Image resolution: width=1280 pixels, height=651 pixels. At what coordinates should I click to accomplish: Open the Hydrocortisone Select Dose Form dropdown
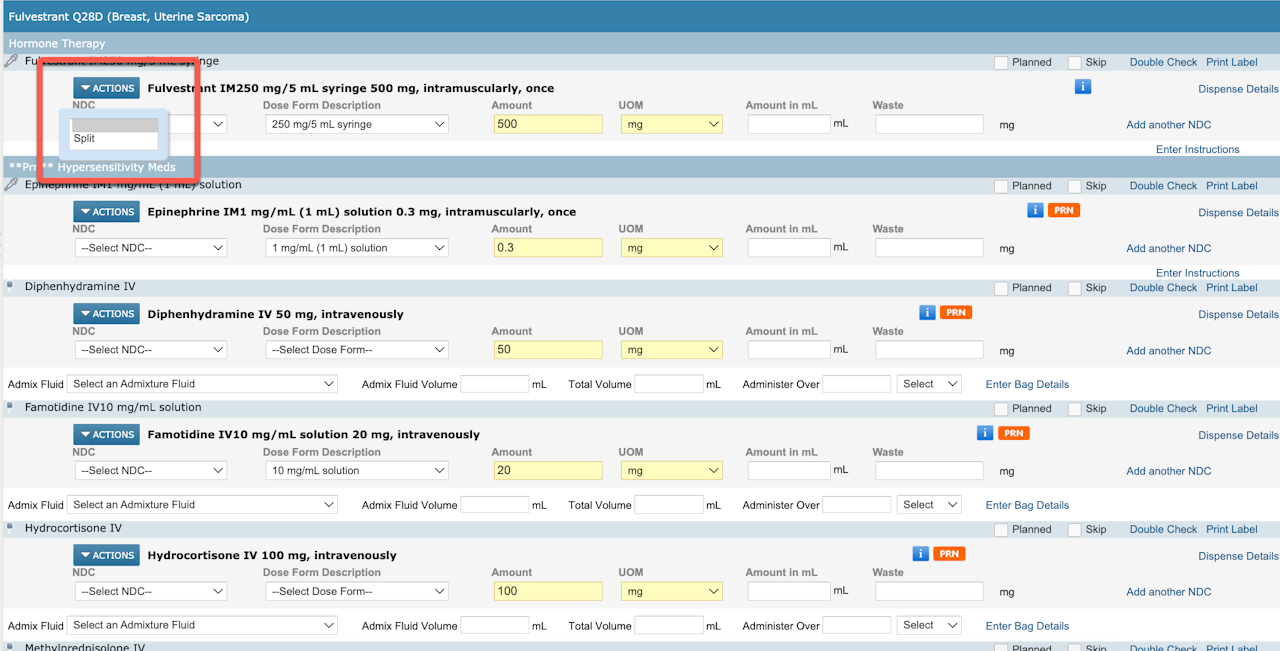(x=356, y=592)
